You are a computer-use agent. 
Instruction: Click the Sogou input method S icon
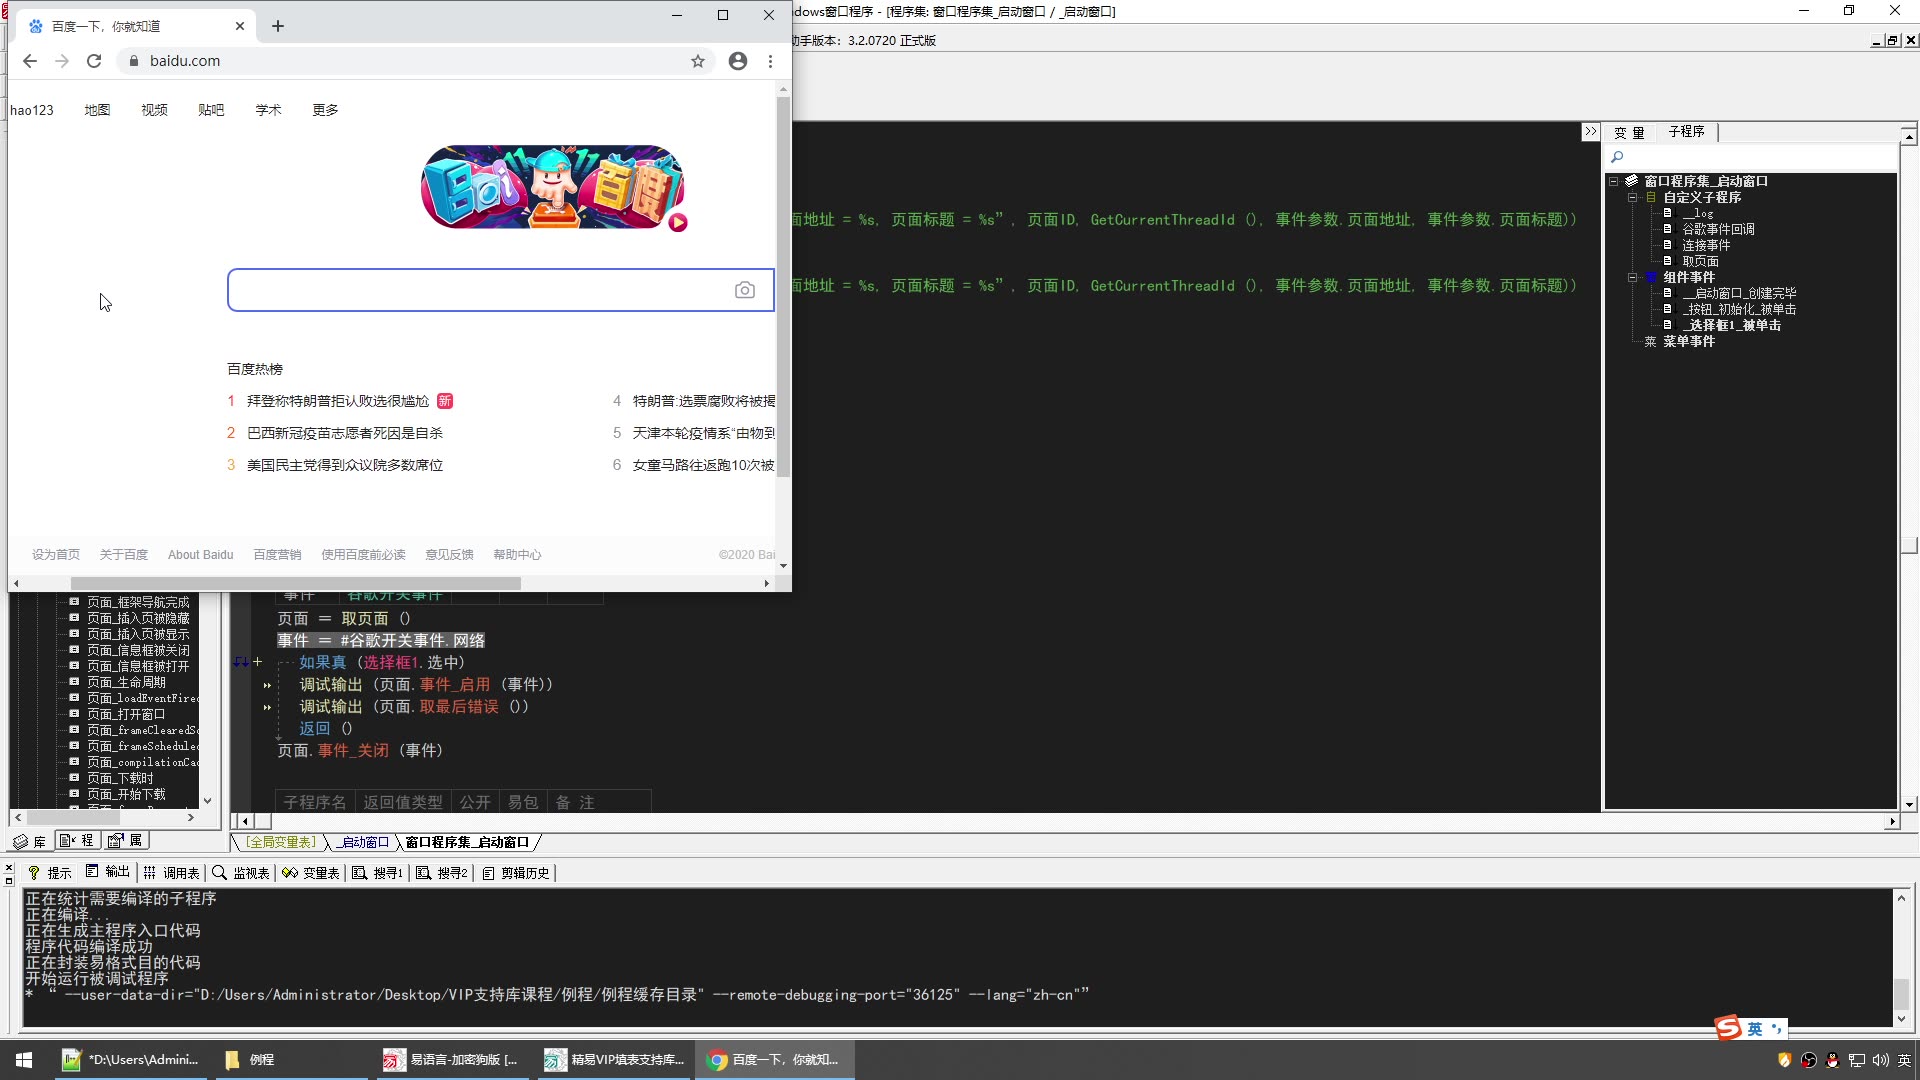pyautogui.click(x=1728, y=1028)
